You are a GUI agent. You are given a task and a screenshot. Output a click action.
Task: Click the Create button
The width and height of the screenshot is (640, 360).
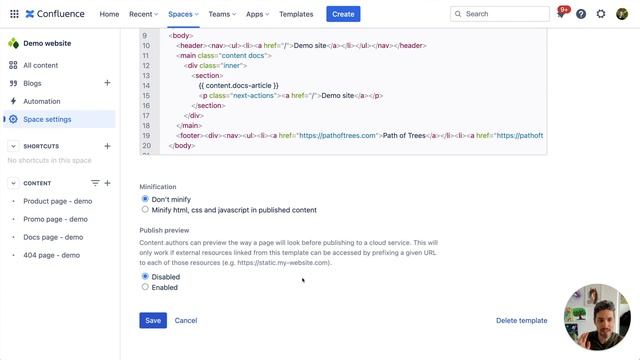[x=343, y=14]
